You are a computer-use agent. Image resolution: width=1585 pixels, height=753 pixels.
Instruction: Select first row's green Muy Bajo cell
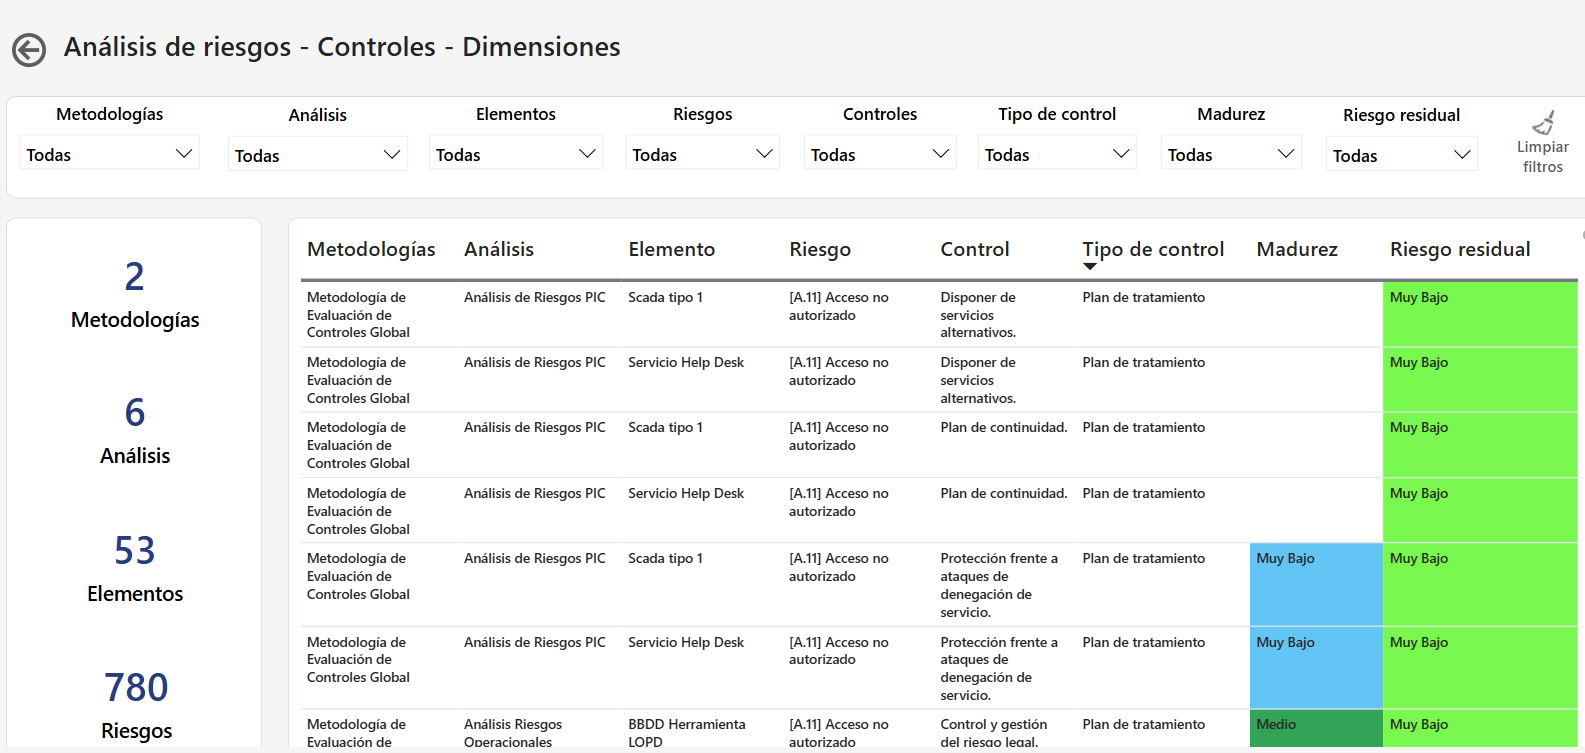(x=1479, y=314)
